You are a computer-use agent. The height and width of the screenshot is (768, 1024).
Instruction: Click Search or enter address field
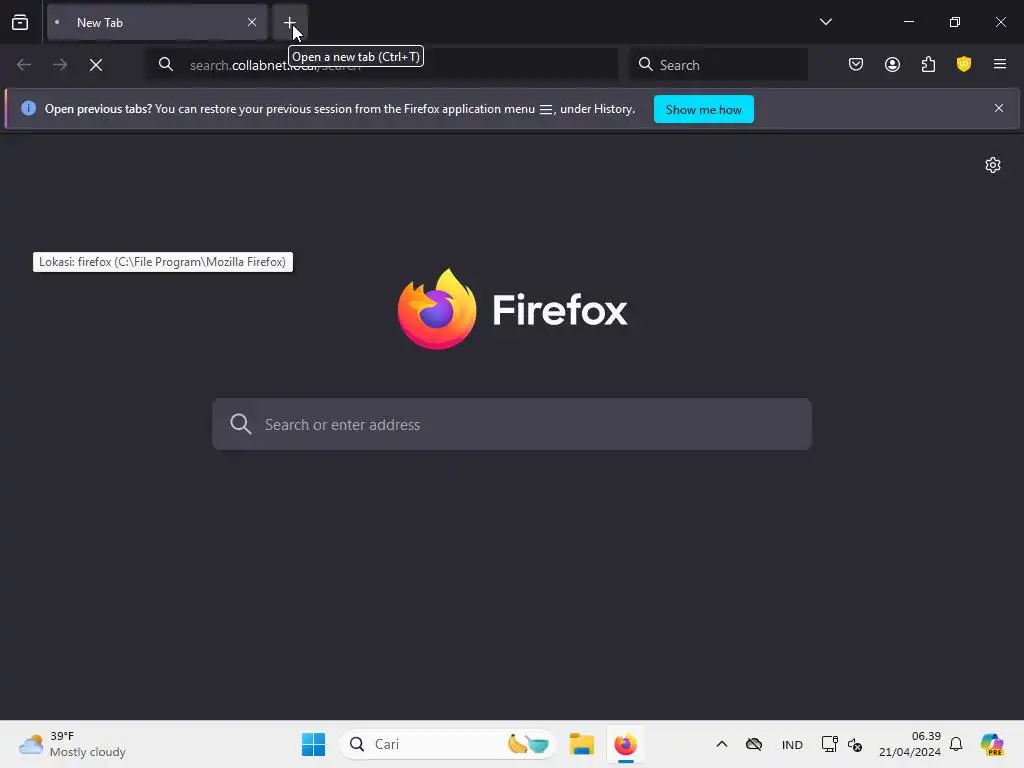(x=512, y=424)
